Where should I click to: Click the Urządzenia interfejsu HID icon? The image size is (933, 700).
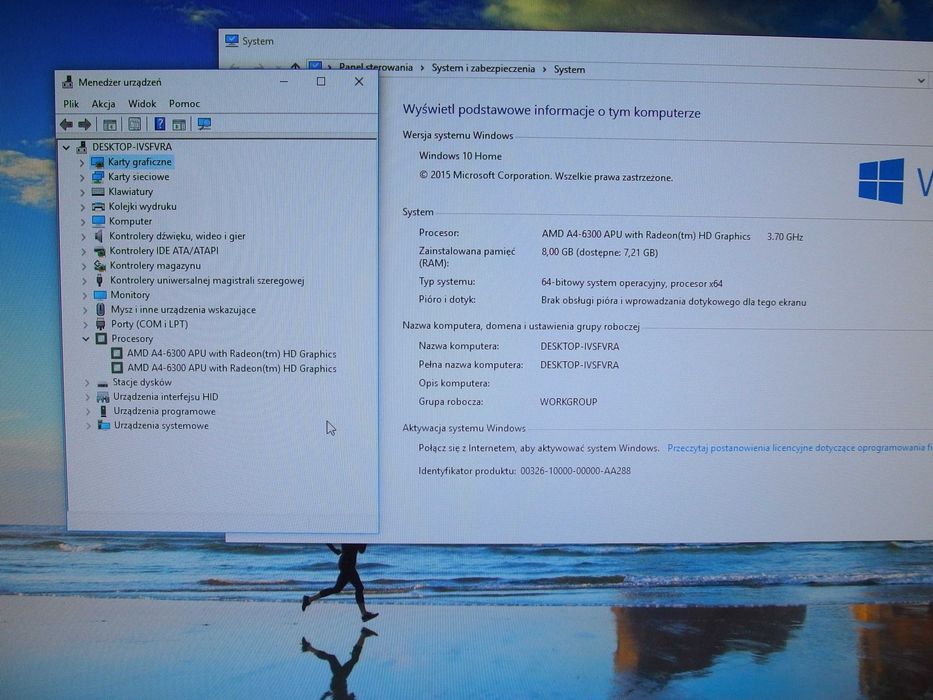click(x=103, y=397)
